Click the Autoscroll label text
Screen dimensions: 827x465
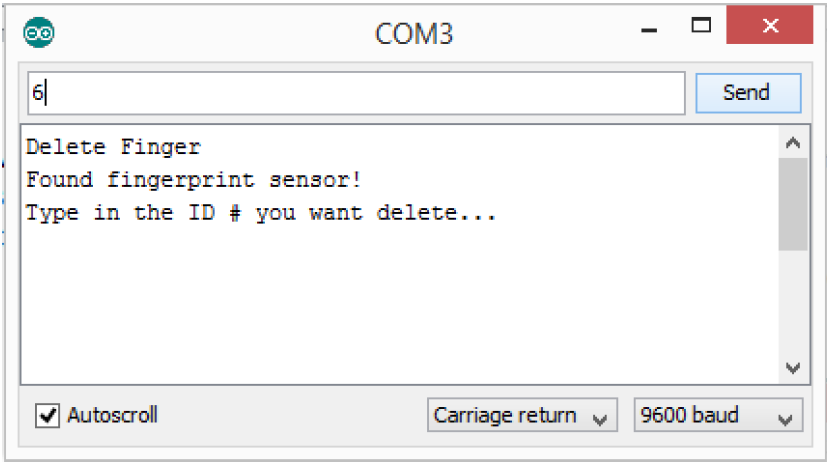coord(112,415)
